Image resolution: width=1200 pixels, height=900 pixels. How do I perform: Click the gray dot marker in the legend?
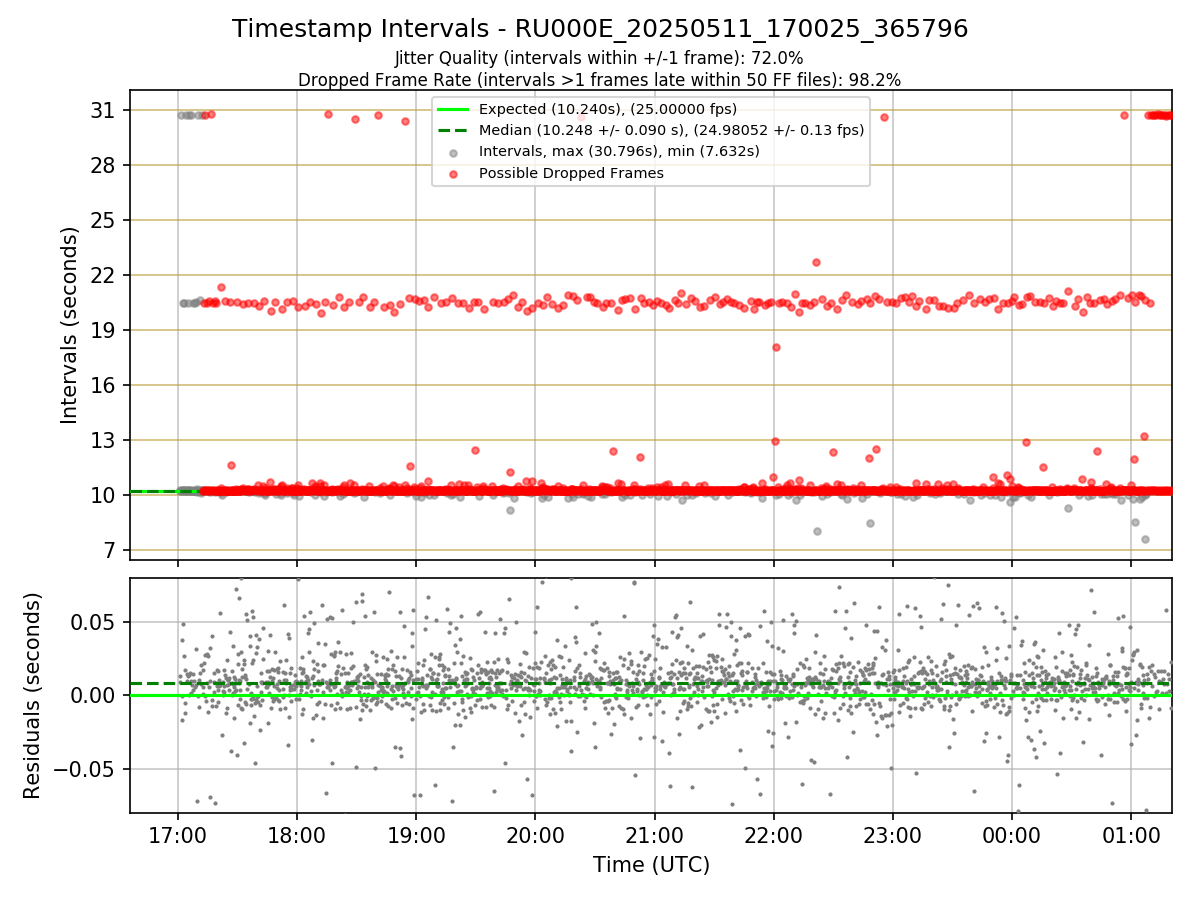453,153
